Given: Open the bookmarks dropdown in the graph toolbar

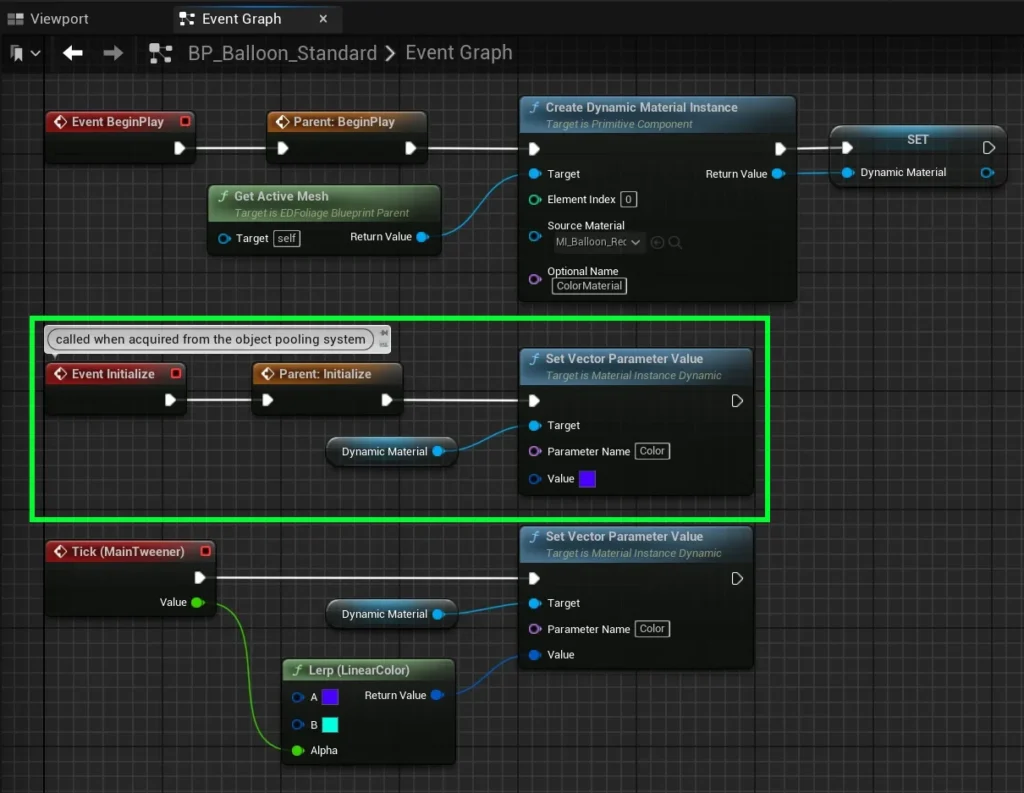Looking at the screenshot, I should pyautogui.click(x=26, y=53).
